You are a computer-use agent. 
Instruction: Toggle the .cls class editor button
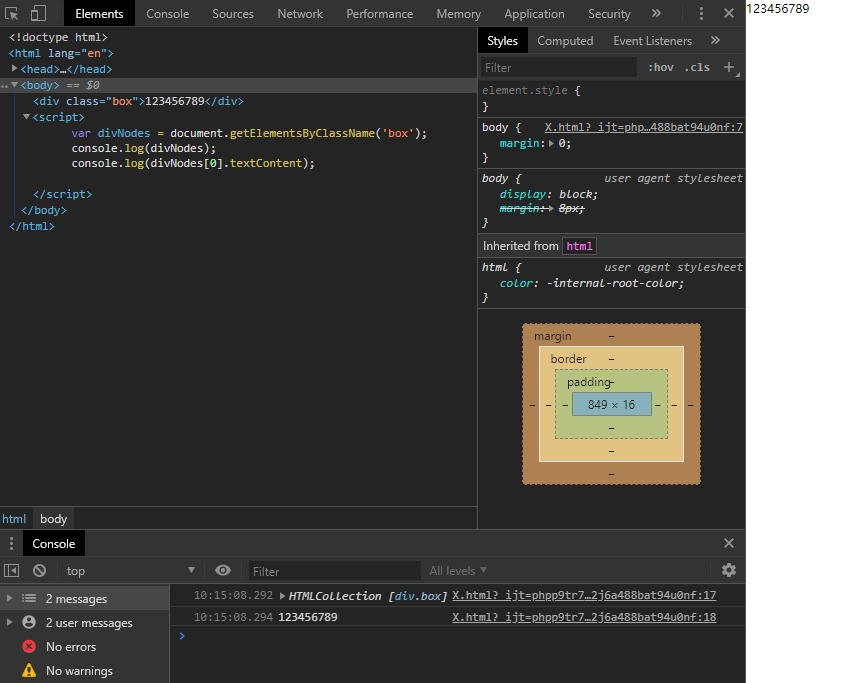coord(697,67)
